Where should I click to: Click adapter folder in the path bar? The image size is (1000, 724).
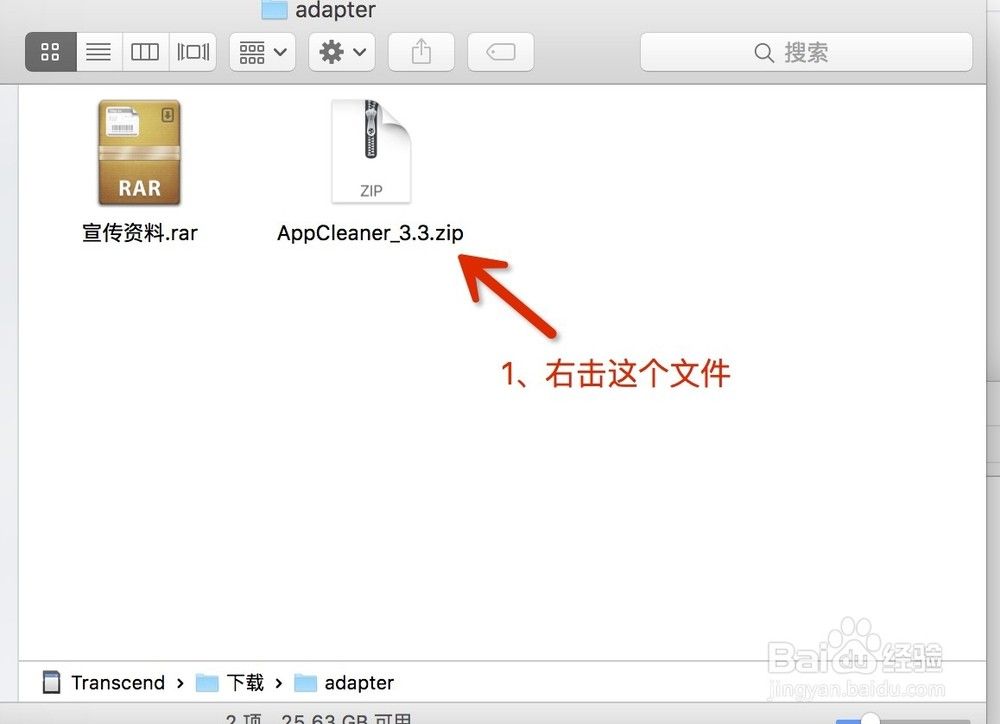point(344,683)
